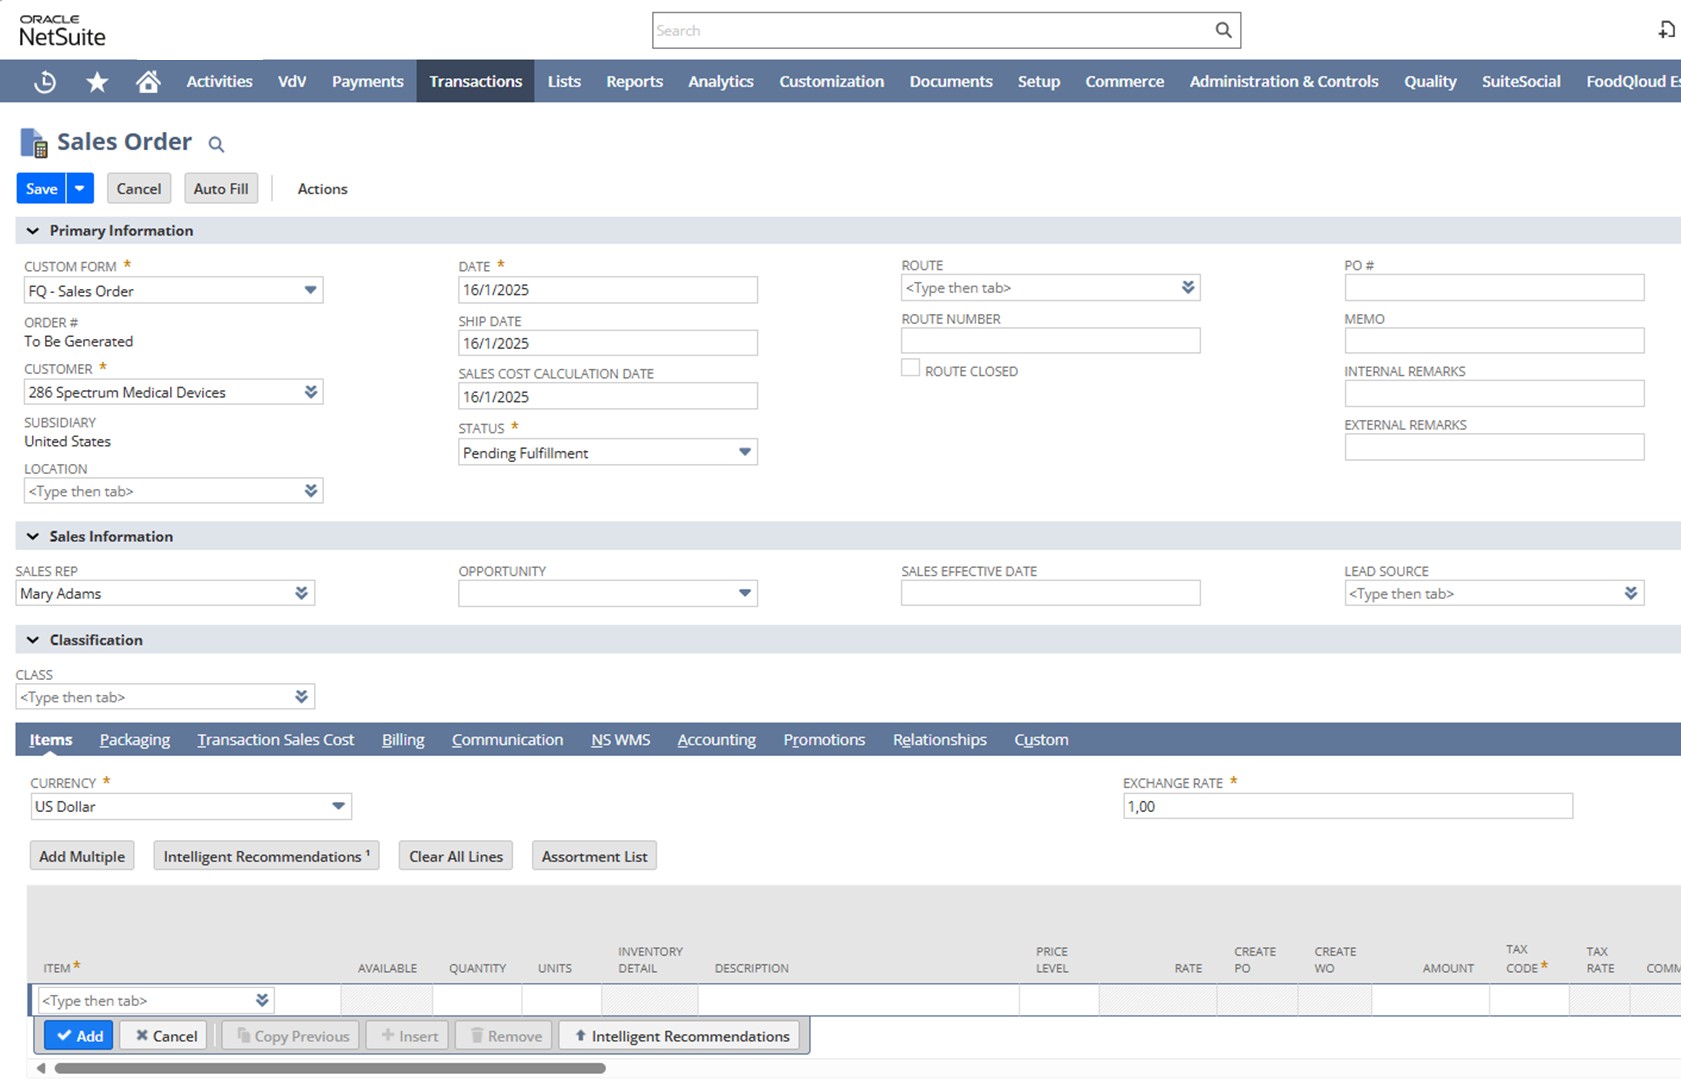The width and height of the screenshot is (1681, 1082).
Task: Switch to the Packaging tab
Action: tap(135, 740)
